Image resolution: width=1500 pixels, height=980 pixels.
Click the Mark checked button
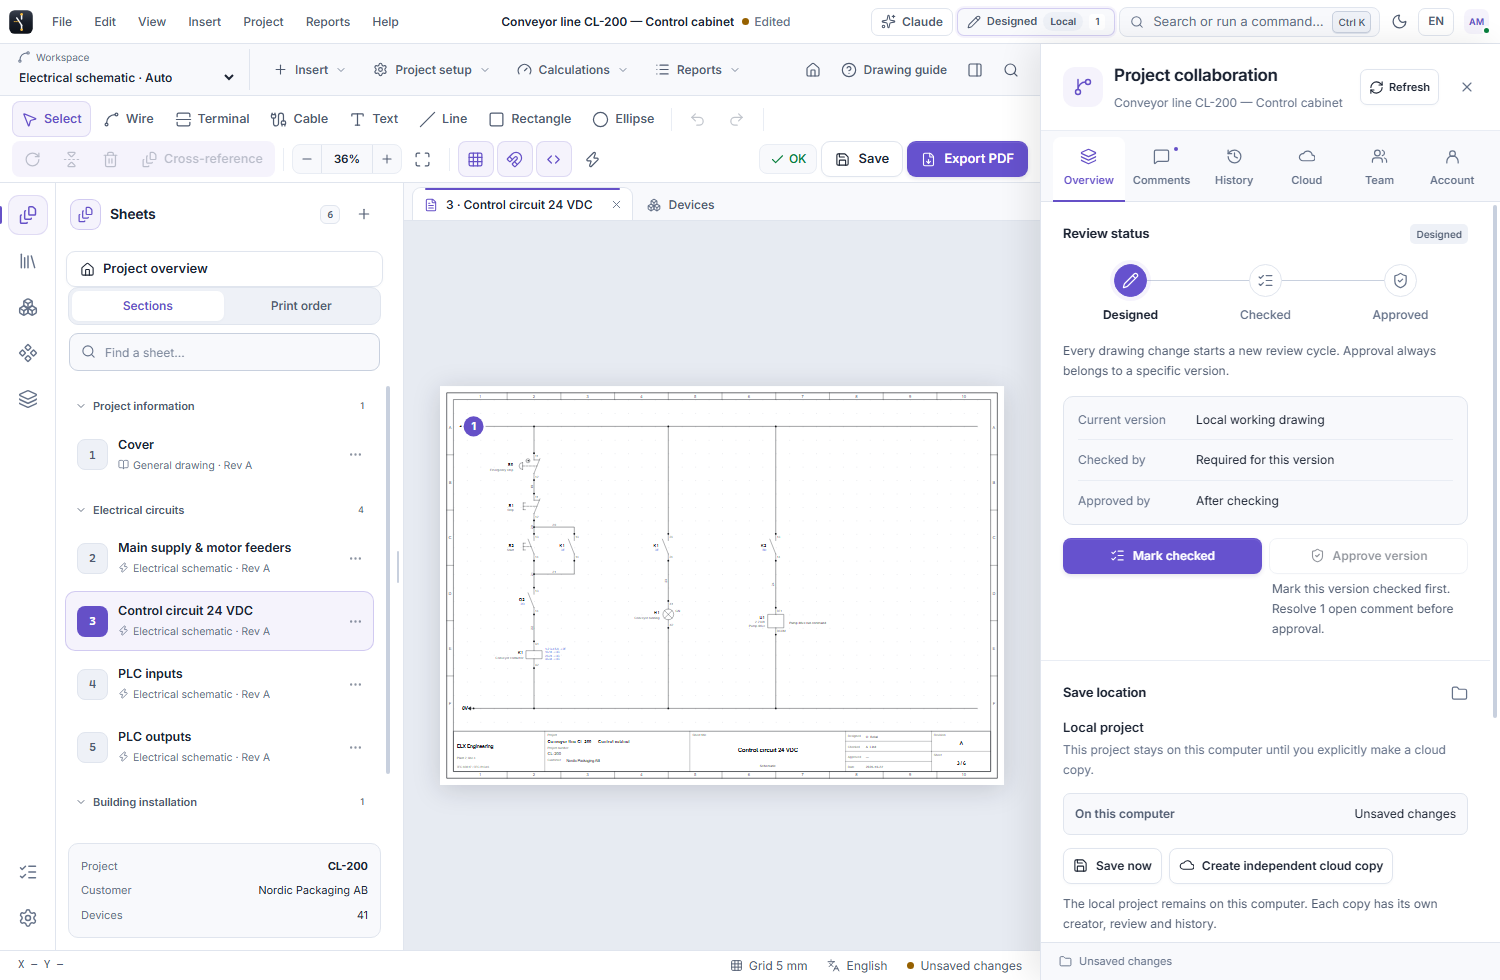tap(1162, 556)
